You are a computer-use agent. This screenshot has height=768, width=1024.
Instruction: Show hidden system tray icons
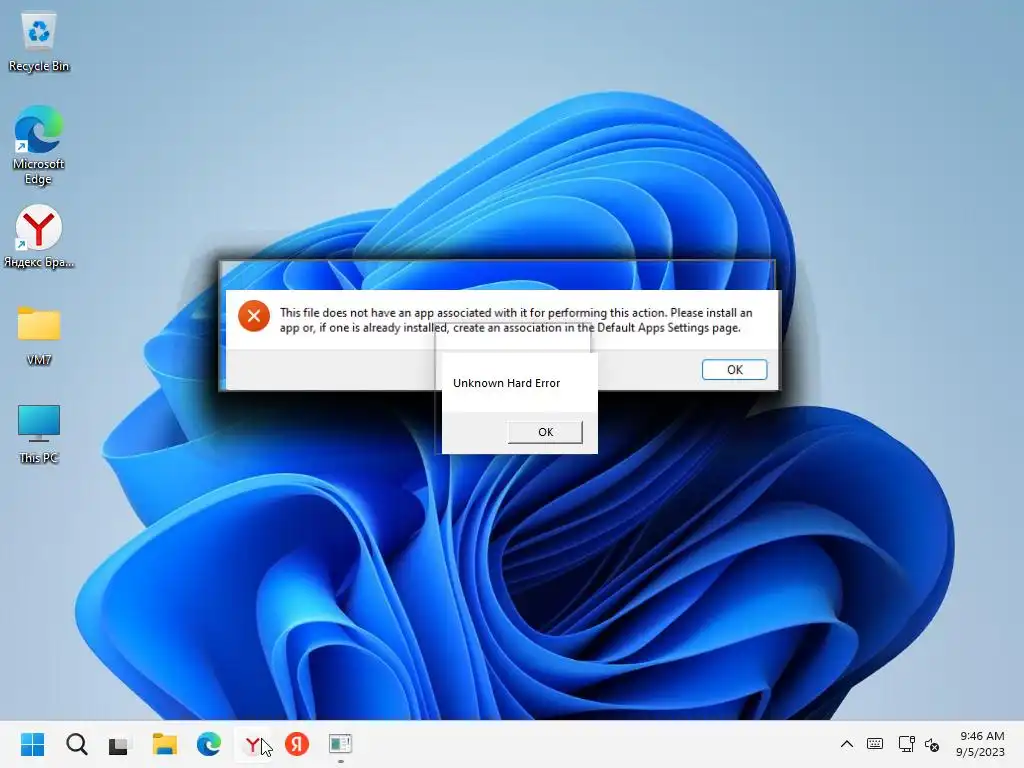tap(846, 744)
